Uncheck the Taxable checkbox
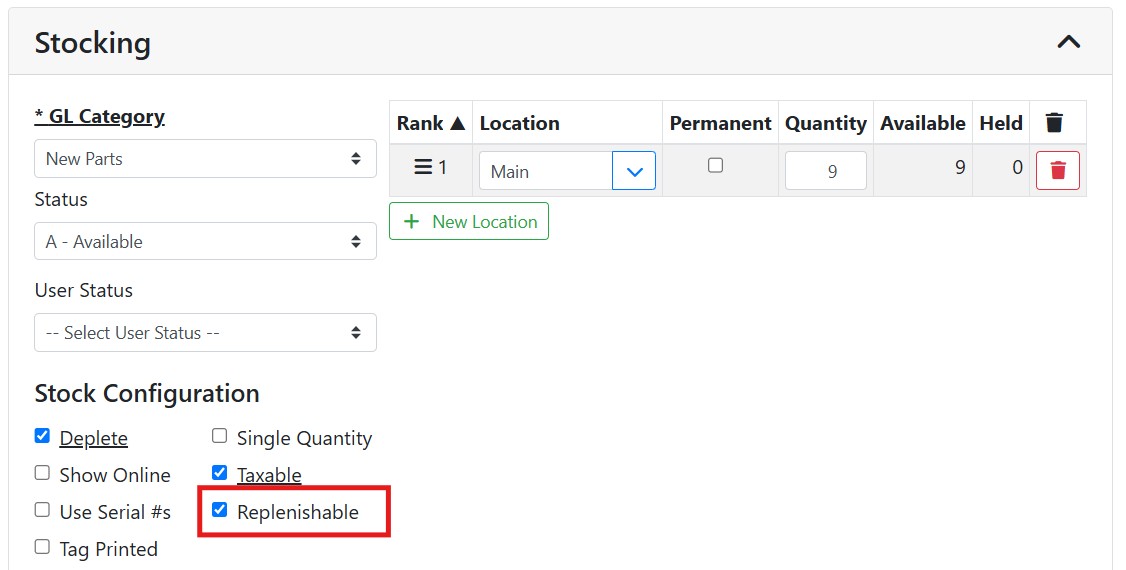The image size is (1126, 570). point(220,473)
